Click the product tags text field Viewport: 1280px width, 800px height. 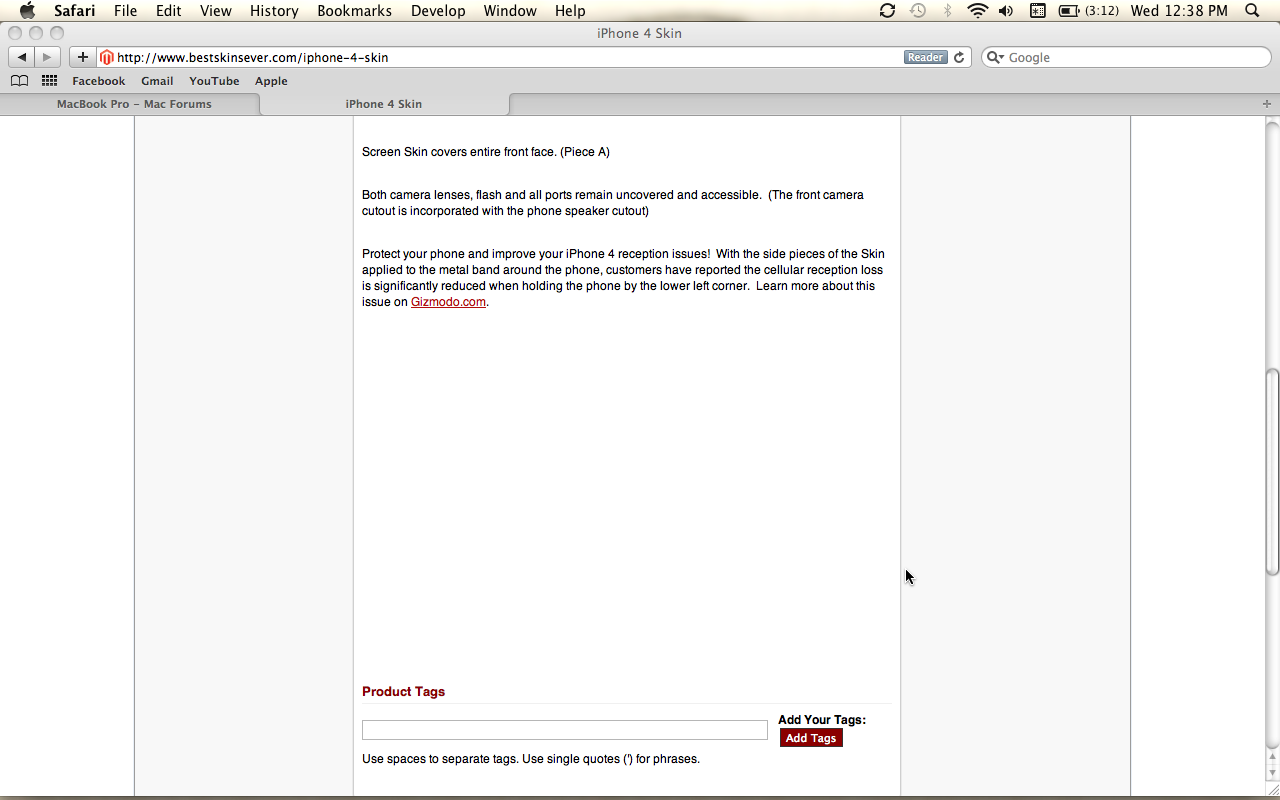565,730
